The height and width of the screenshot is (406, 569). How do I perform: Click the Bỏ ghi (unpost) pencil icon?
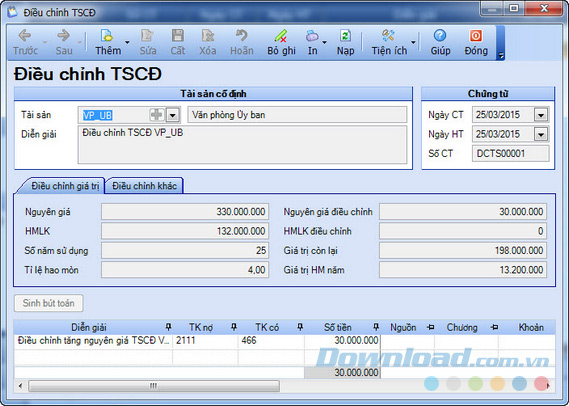(281, 36)
